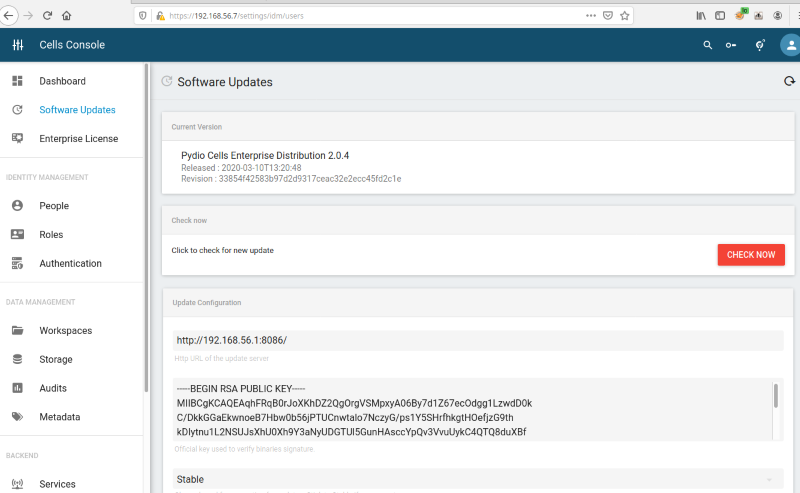
Task: Click the insecure connection lock icon
Action: (160, 16)
